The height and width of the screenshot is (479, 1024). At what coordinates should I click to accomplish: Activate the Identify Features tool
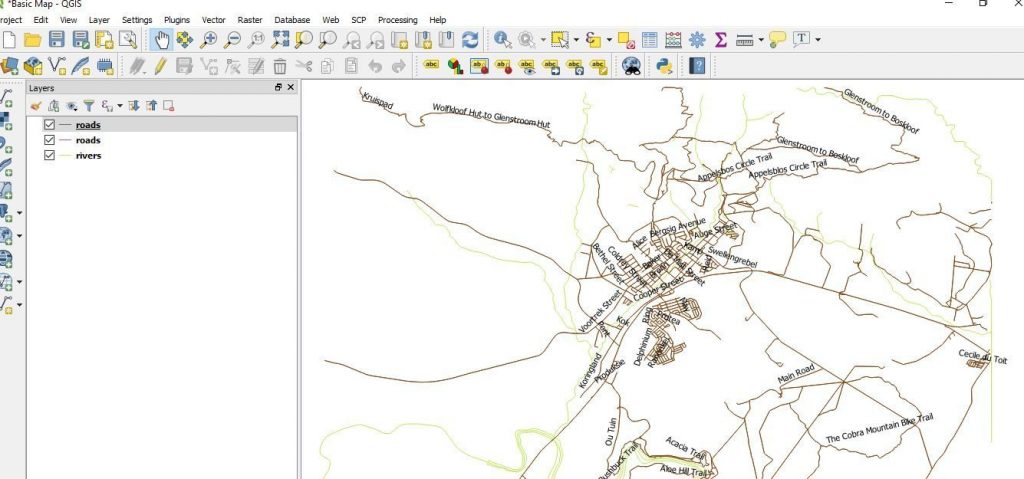[502, 40]
